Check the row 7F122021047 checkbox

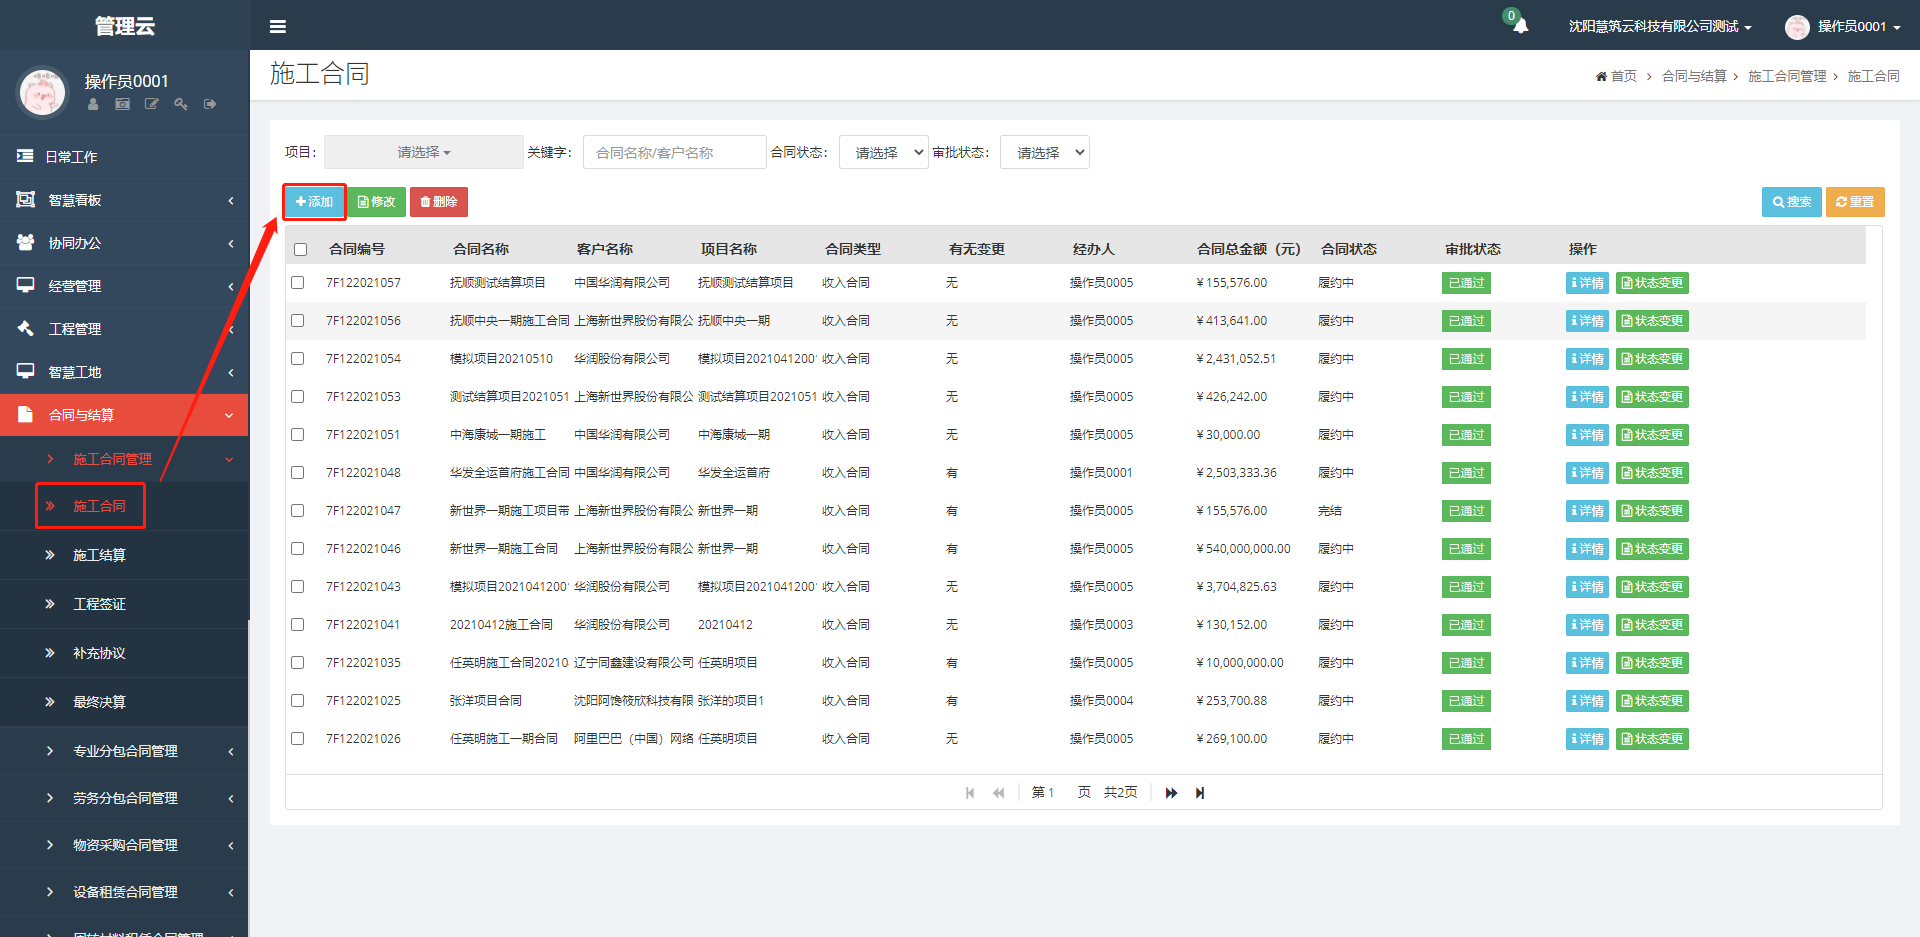[298, 511]
